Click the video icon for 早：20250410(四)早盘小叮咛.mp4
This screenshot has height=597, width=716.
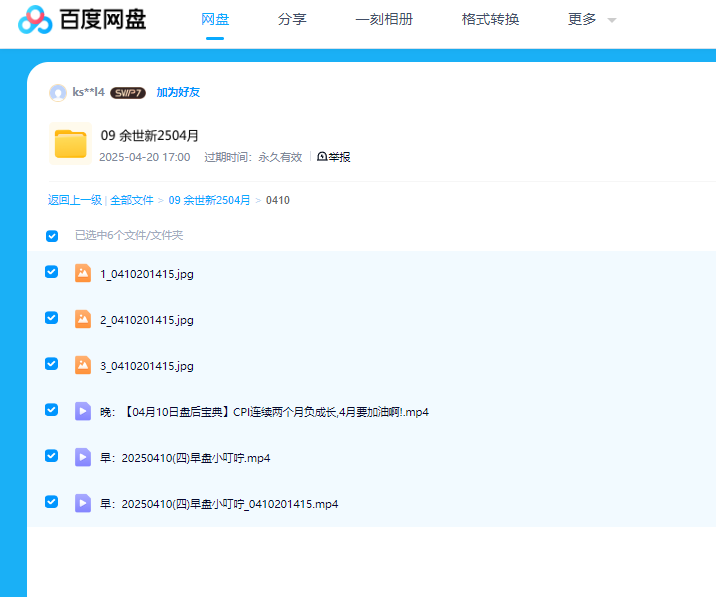coord(83,457)
